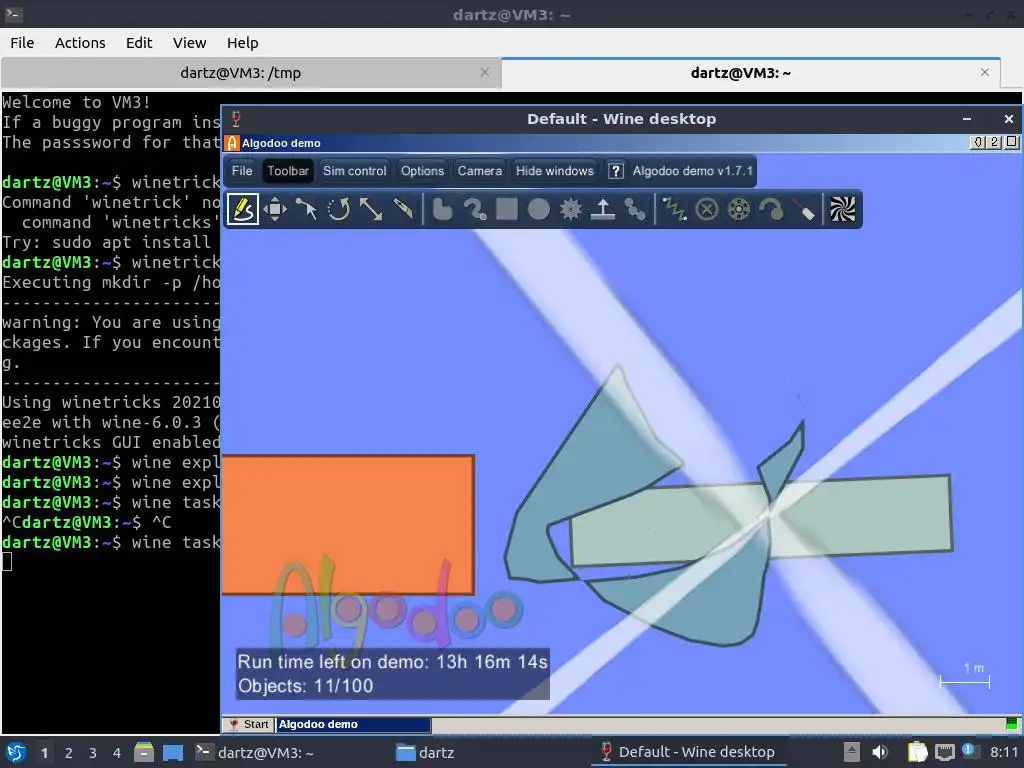Image resolution: width=1024 pixels, height=768 pixels.
Task: Select the Box tool square icon
Action: pyautogui.click(x=507, y=209)
